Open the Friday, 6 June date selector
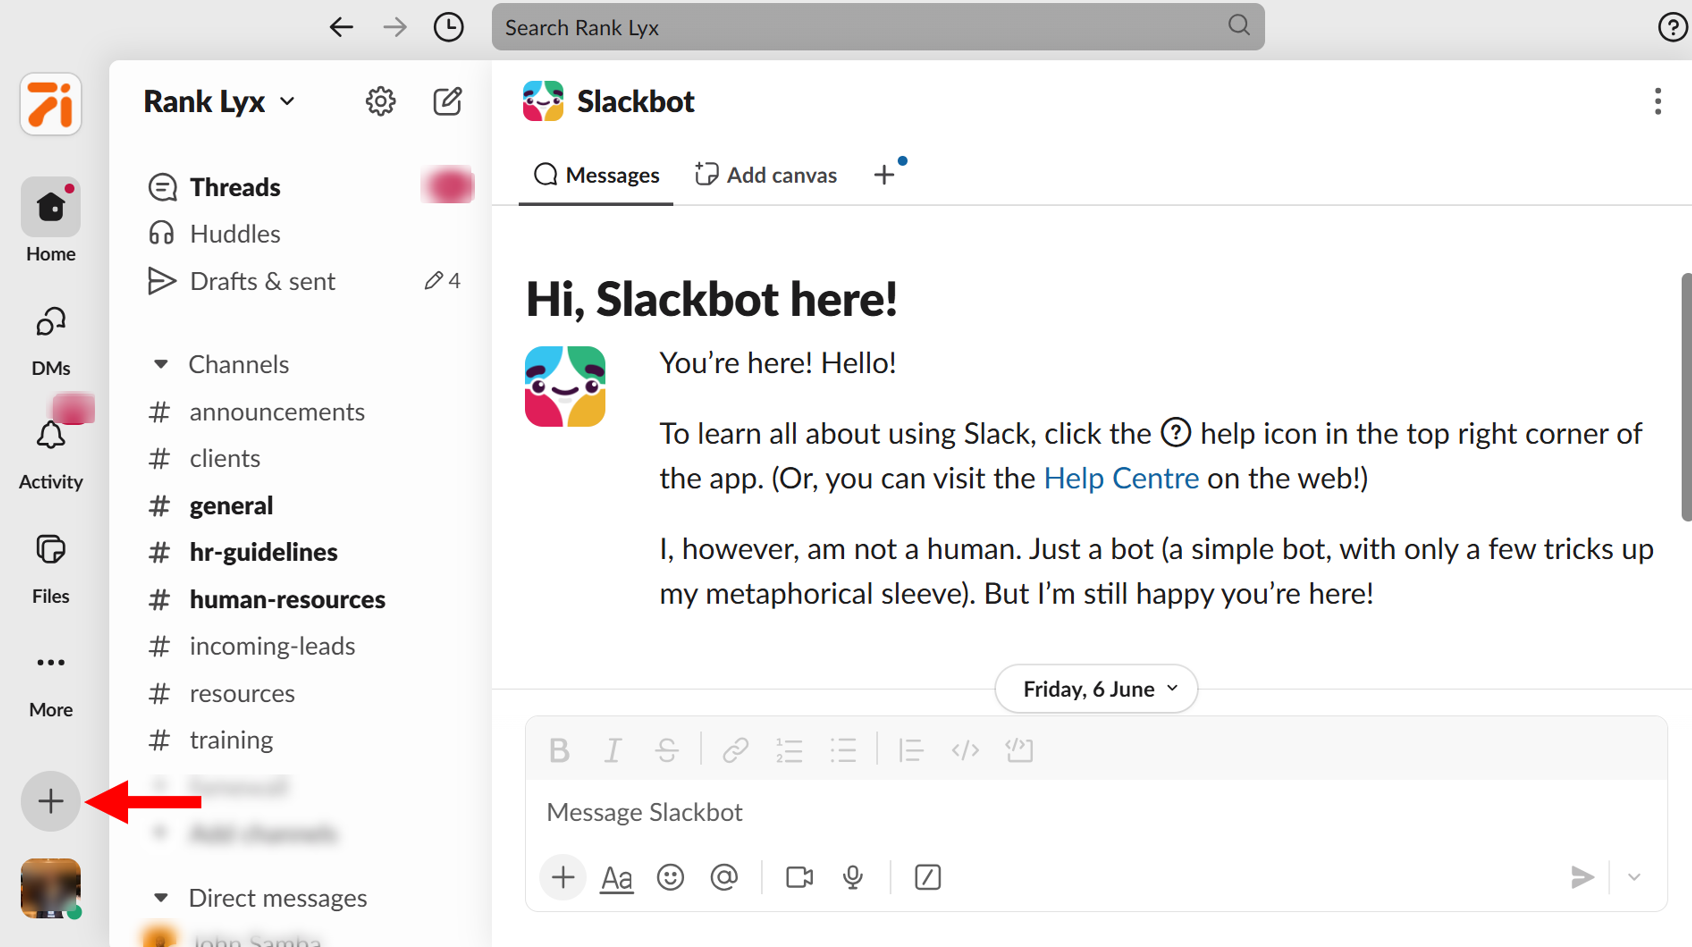This screenshot has width=1692, height=947. (1095, 688)
